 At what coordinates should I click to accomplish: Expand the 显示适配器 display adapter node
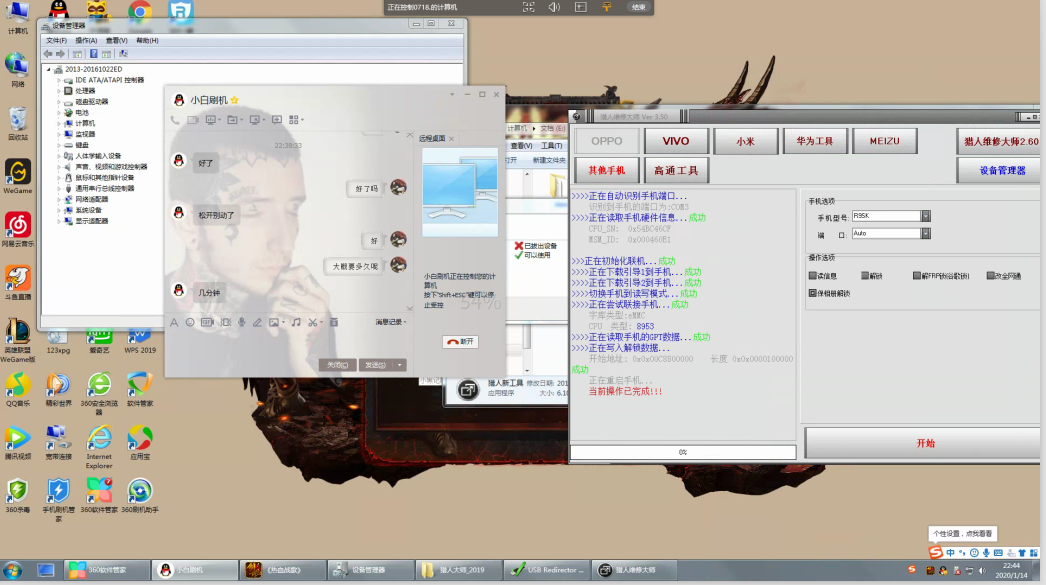click(59, 221)
